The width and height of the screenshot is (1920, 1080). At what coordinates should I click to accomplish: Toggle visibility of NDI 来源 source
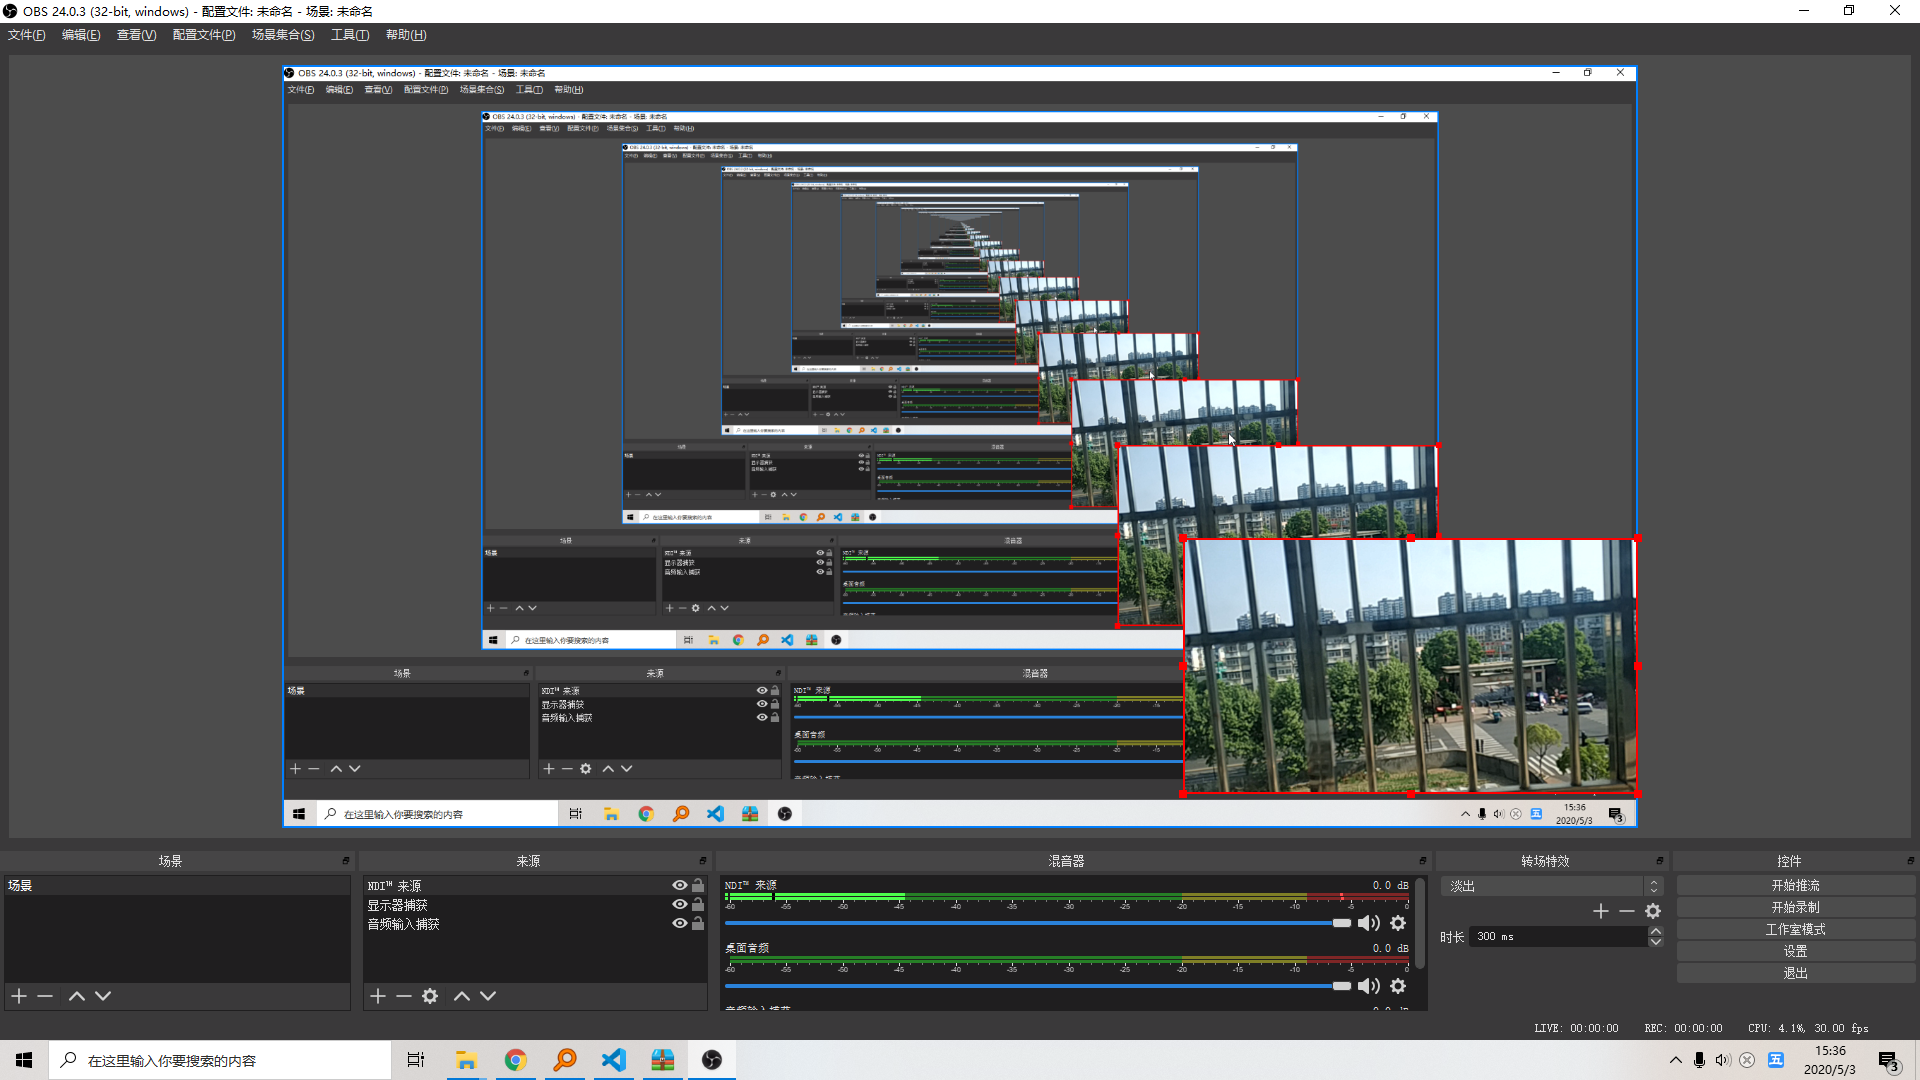pos(679,885)
